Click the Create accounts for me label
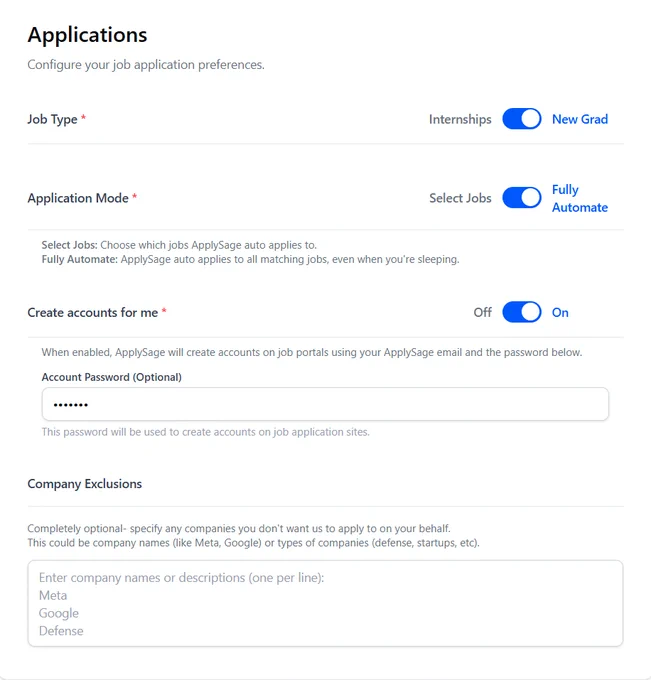Viewport: 651px width, 680px height. [x=92, y=313]
